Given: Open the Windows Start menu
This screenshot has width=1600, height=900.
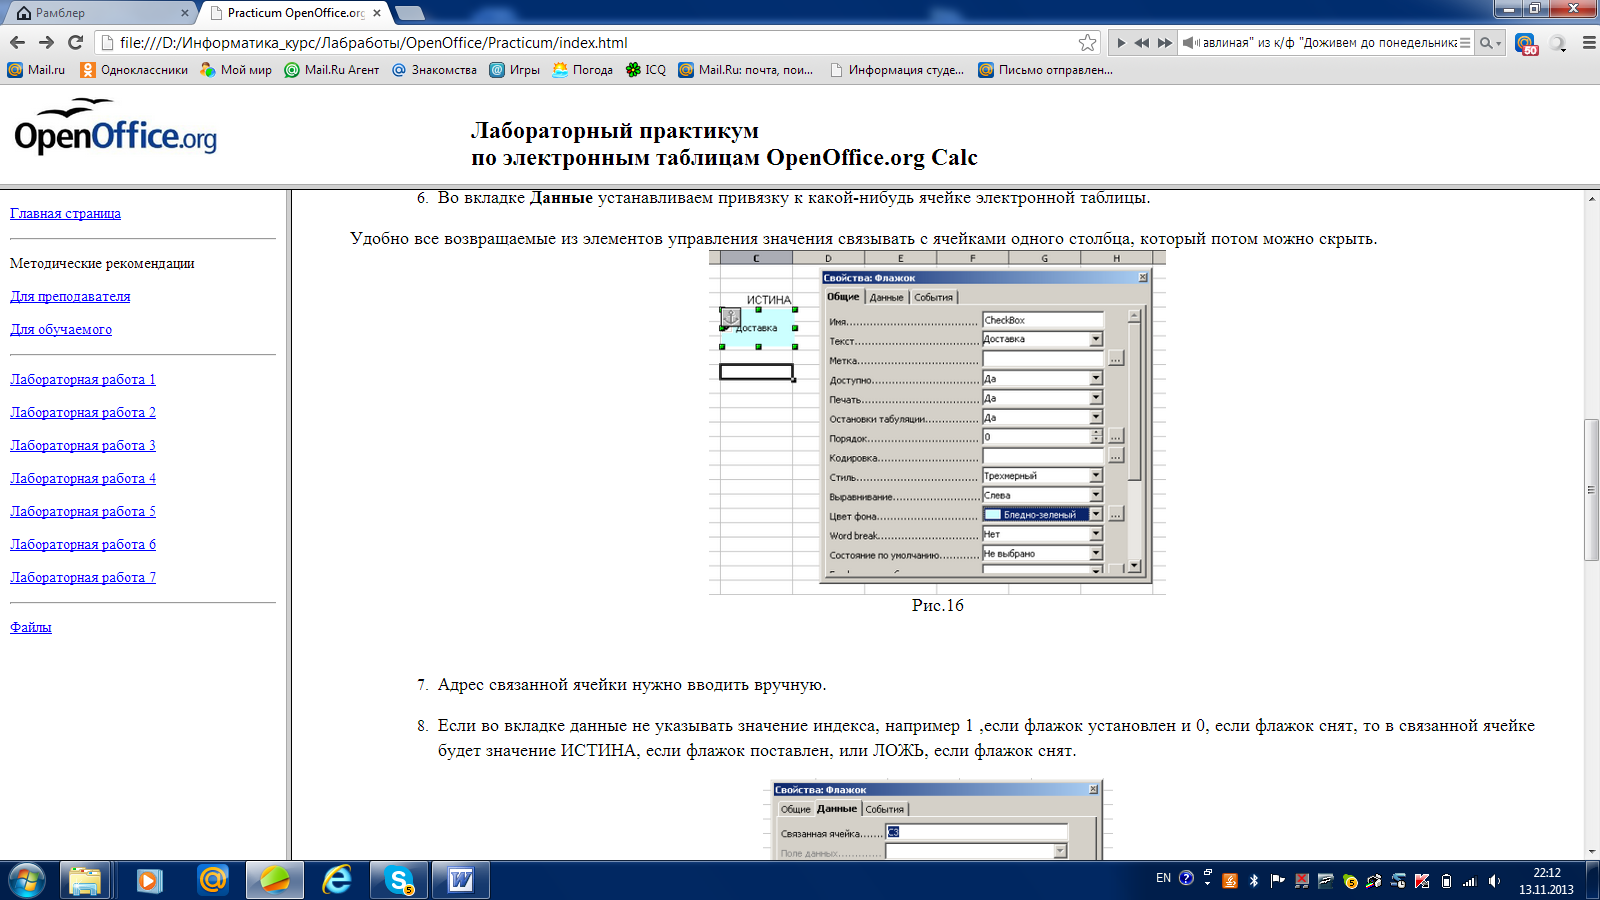Looking at the screenshot, I should tap(27, 880).
